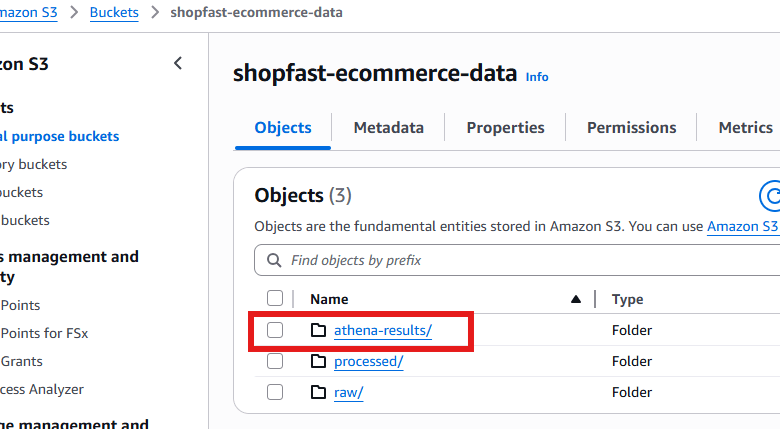Tick the athena-results/ checkbox
Screen dimensions: 780x429
275,330
